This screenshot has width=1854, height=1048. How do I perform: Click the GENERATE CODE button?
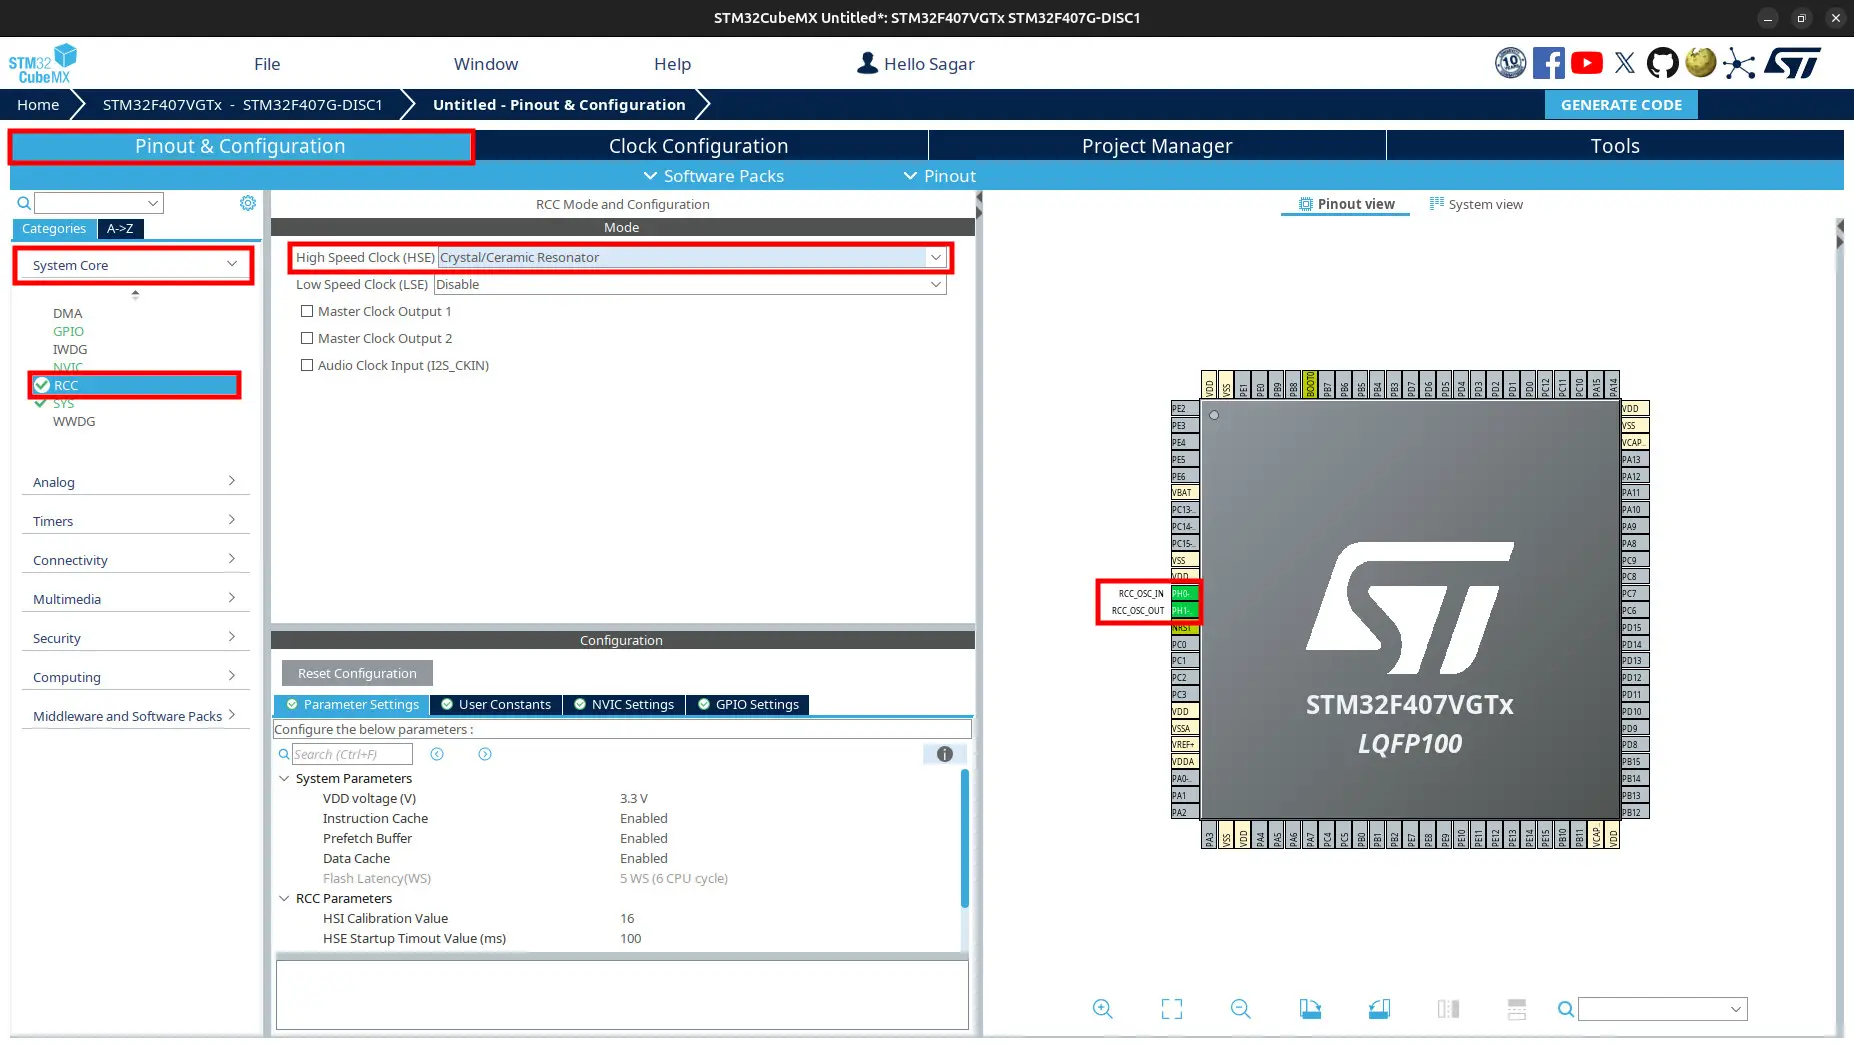coord(1621,105)
